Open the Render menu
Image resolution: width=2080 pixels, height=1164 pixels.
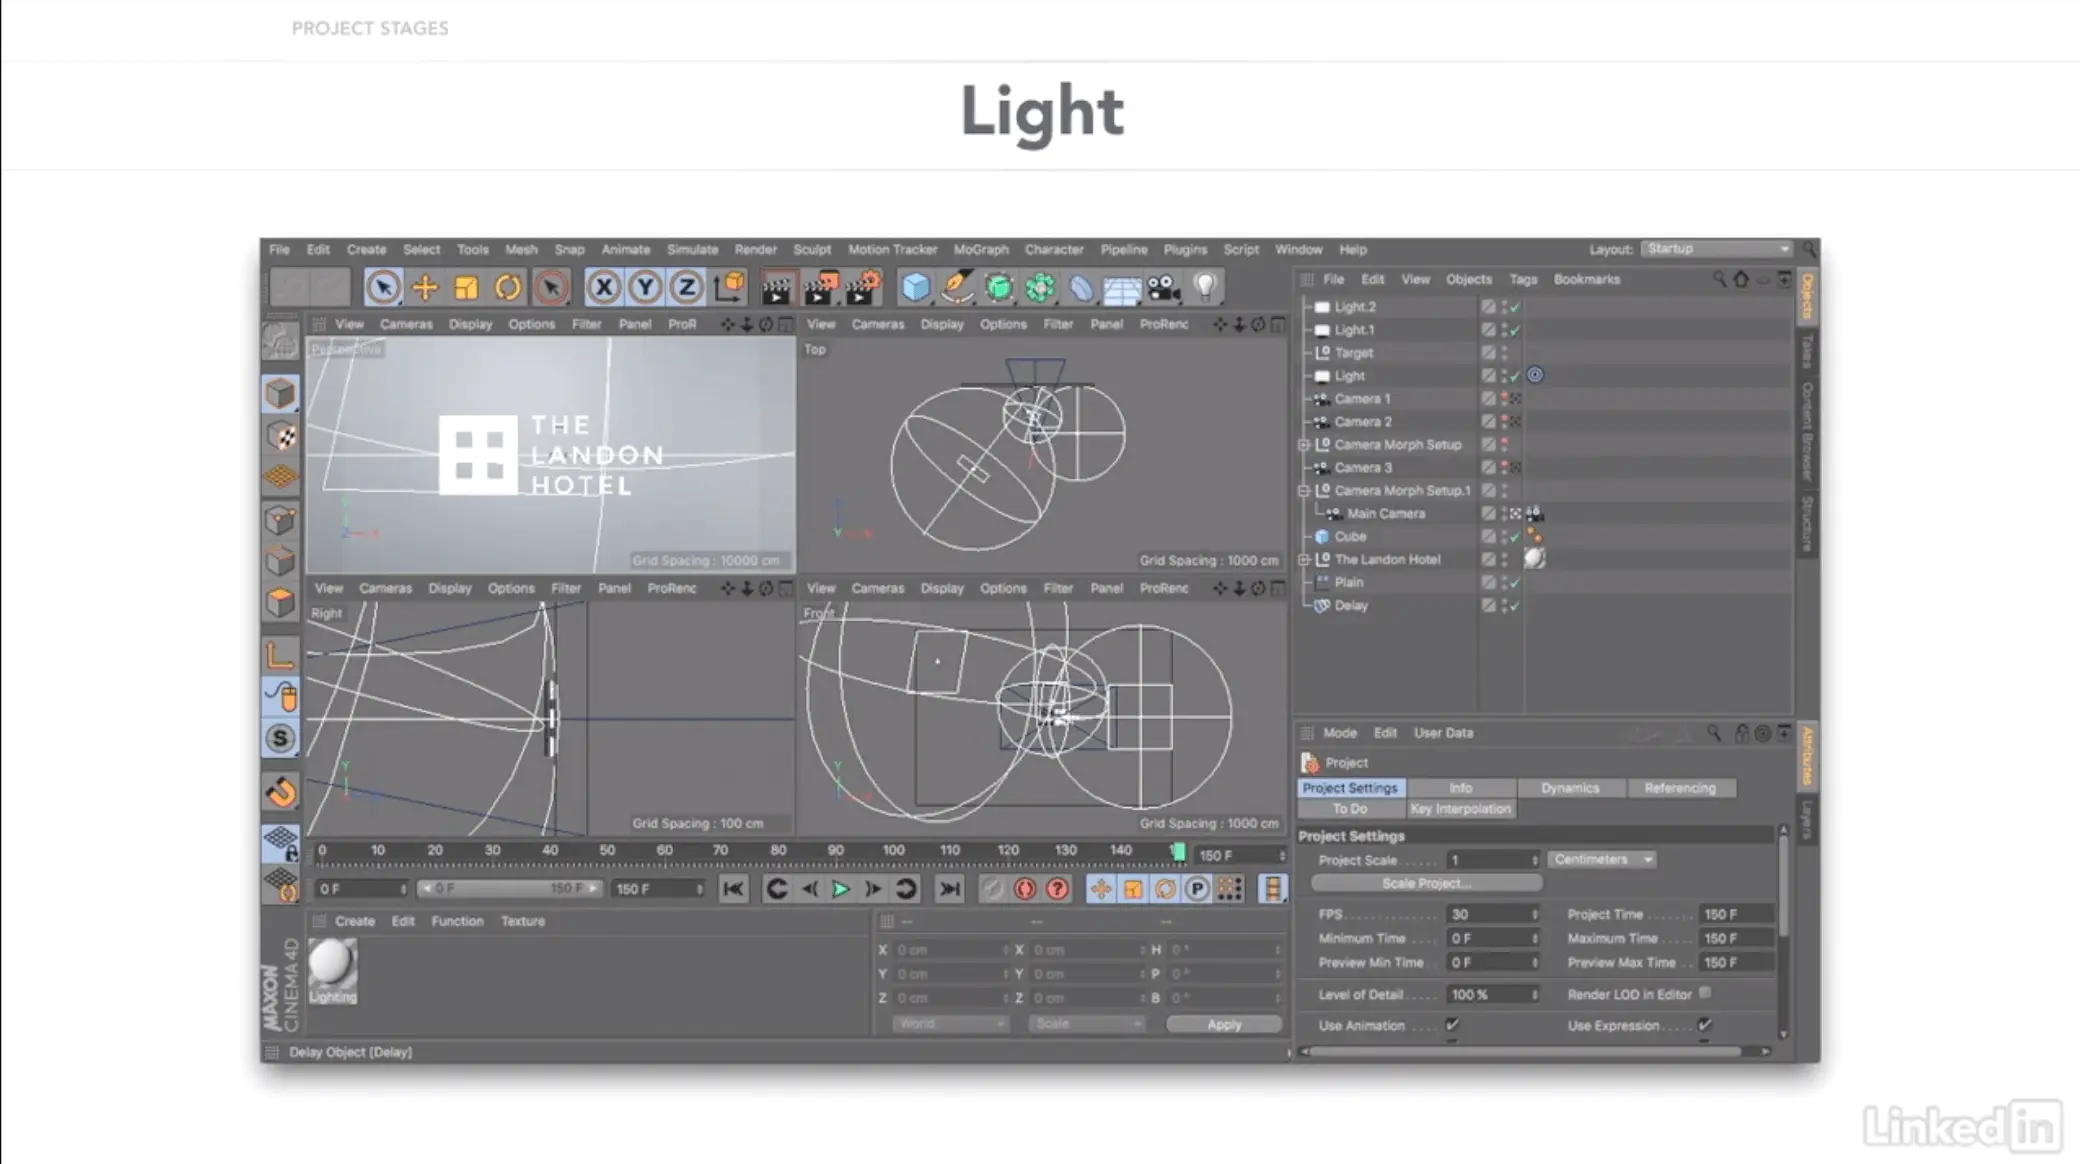pos(755,249)
